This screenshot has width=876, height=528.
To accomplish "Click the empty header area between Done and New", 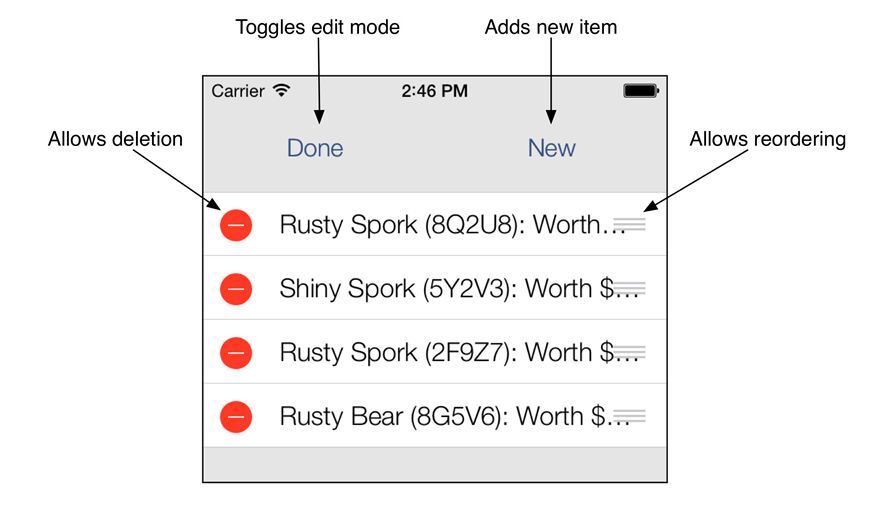I will tap(436, 148).
